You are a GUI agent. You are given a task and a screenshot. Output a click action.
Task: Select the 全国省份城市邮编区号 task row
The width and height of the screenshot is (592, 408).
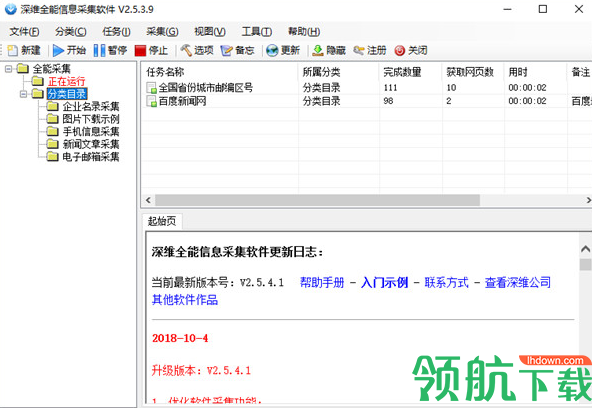(x=366, y=88)
